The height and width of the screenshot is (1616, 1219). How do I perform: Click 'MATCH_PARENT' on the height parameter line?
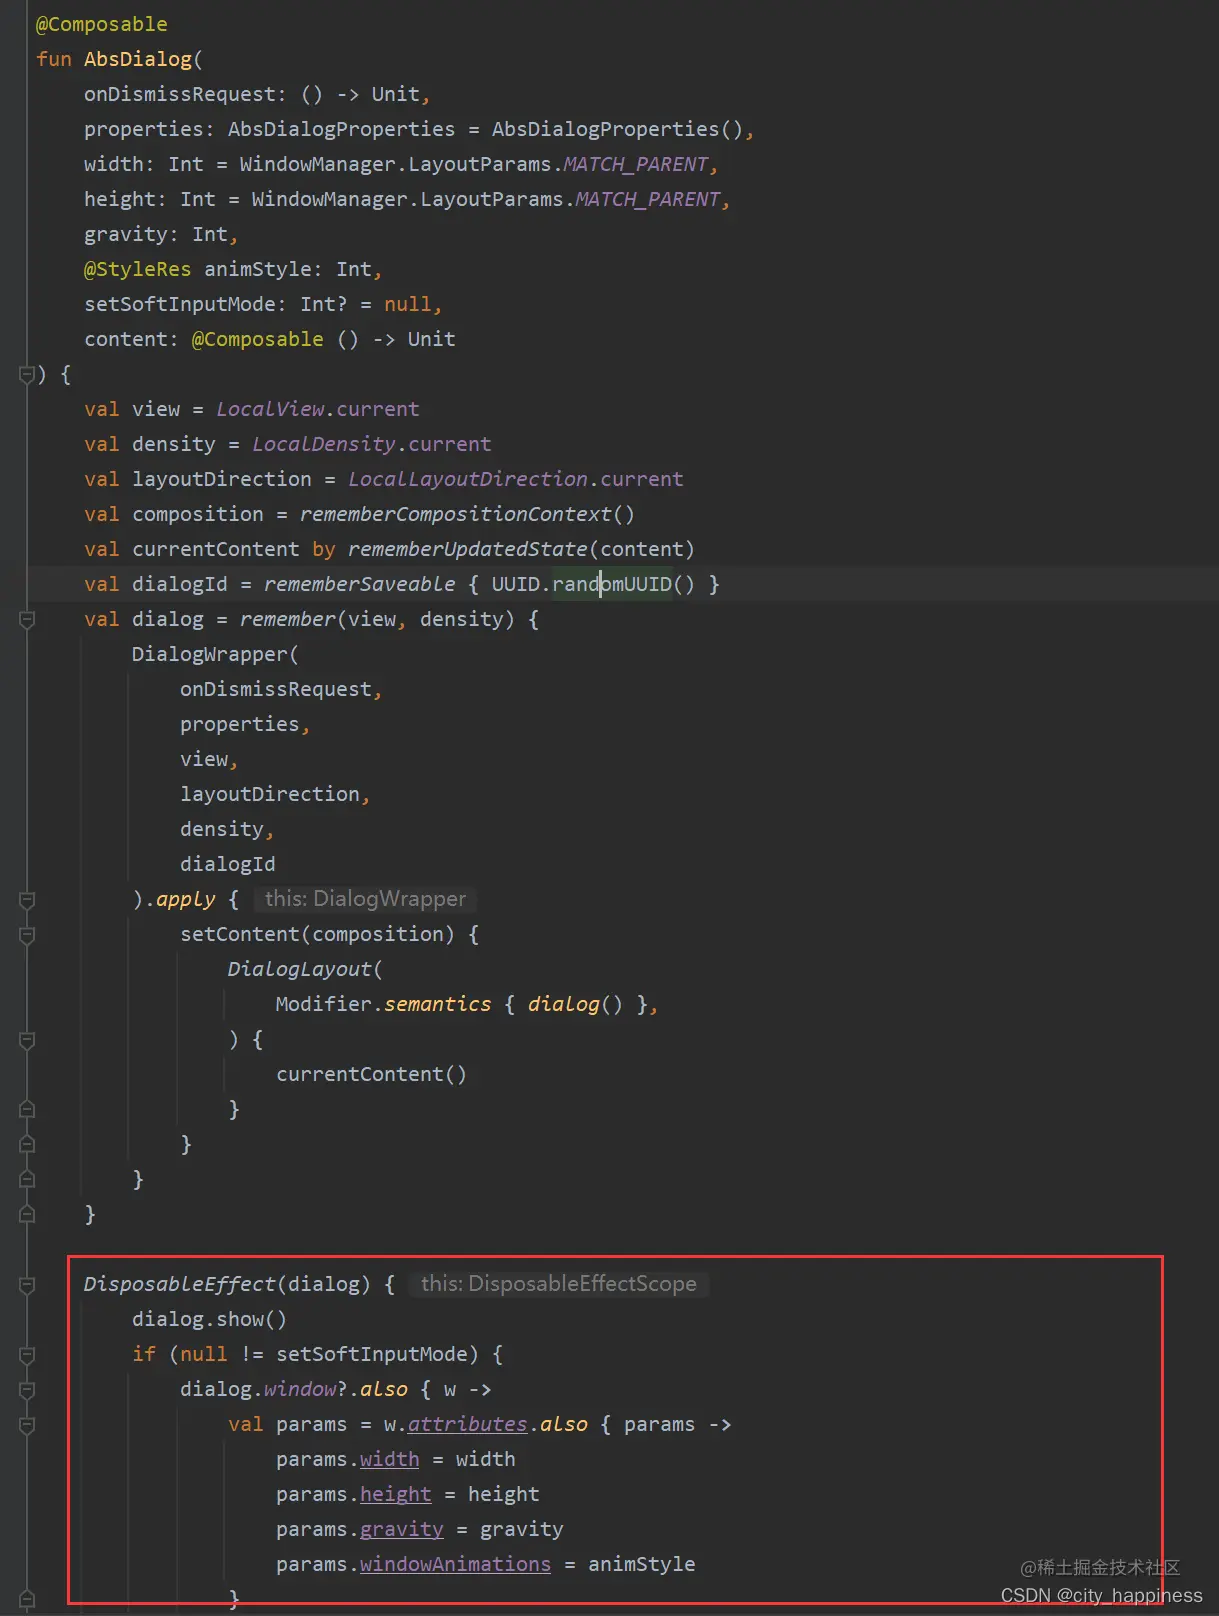pyautogui.click(x=648, y=199)
